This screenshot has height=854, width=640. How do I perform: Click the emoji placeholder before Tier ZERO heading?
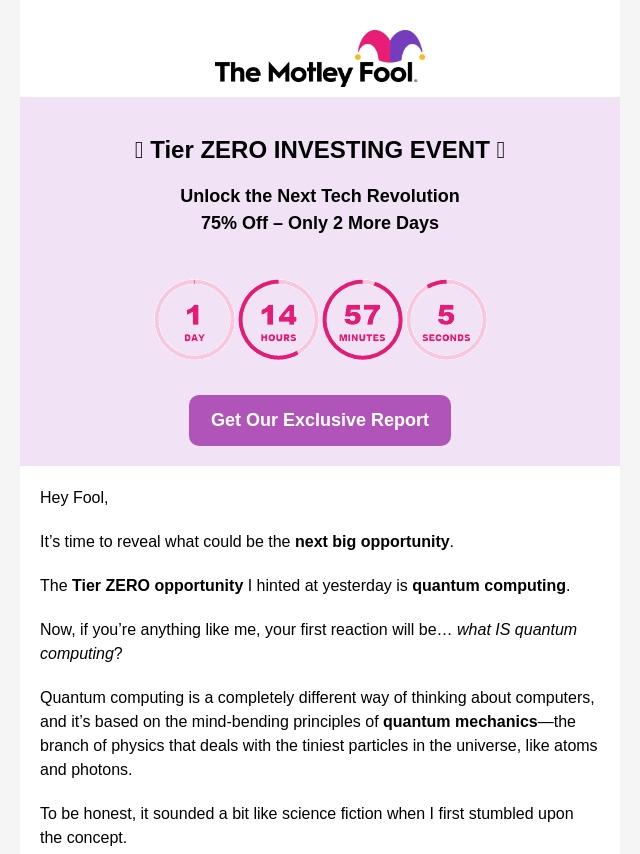pyautogui.click(x=139, y=150)
